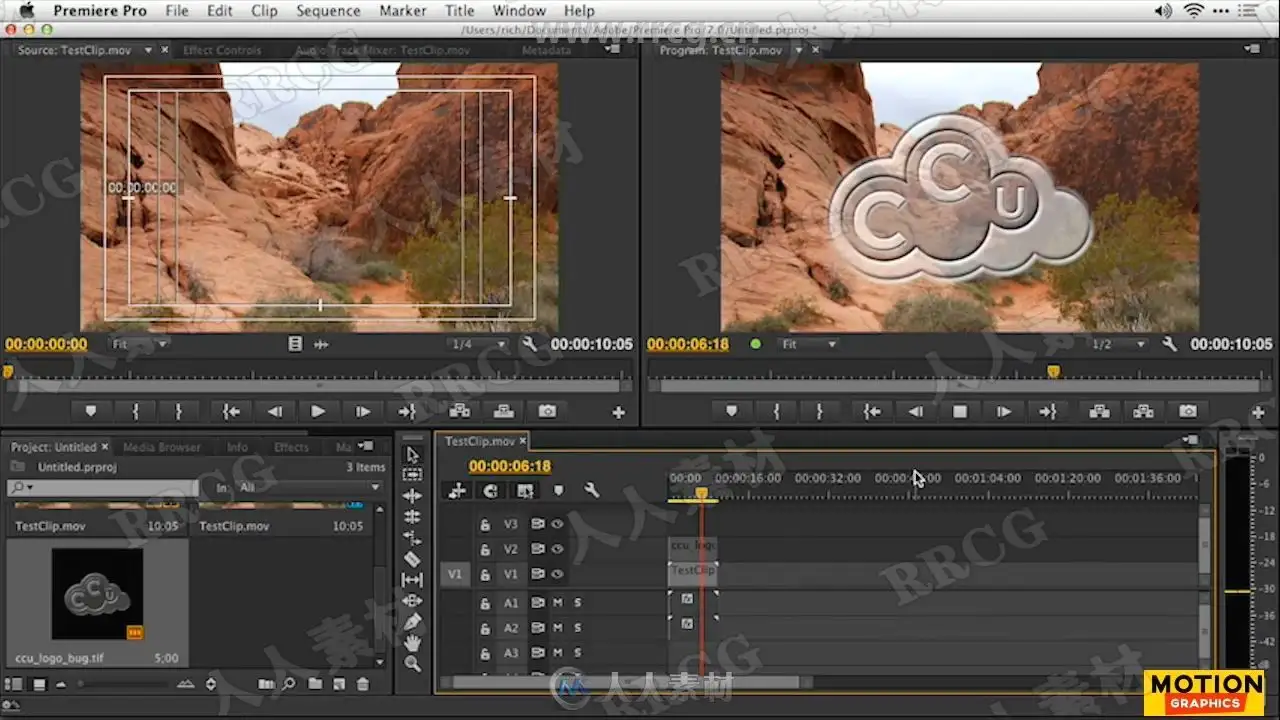
Task: Open Program monitor Fit zoom dropdown
Action: tap(808, 344)
